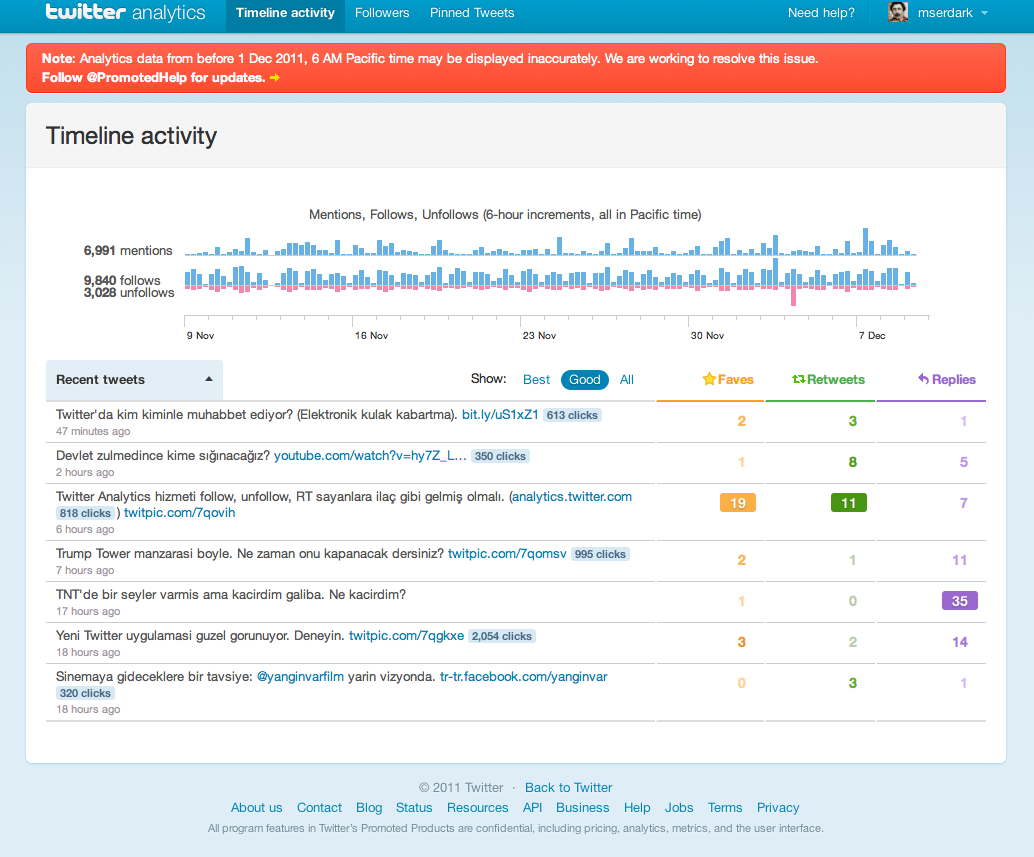Show Best tweets filter

point(536,380)
